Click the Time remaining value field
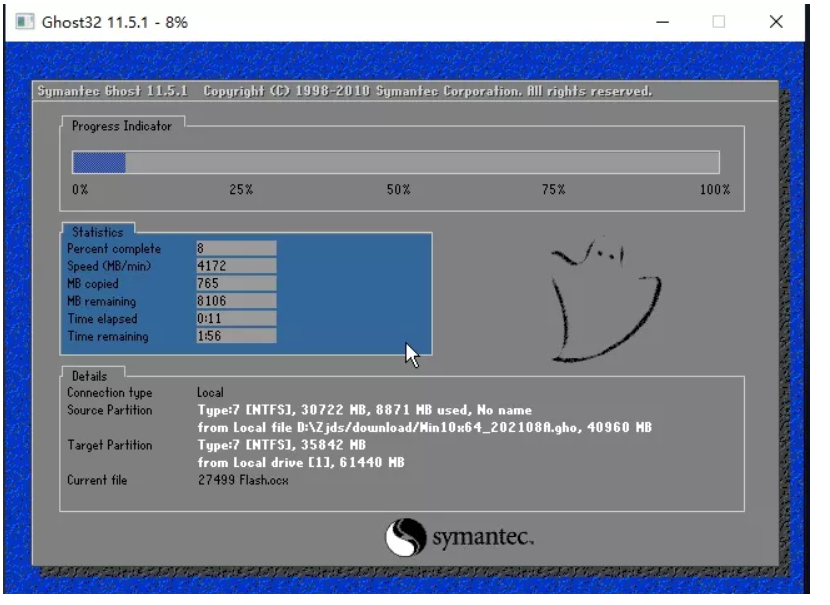The image size is (830, 605). (x=236, y=337)
